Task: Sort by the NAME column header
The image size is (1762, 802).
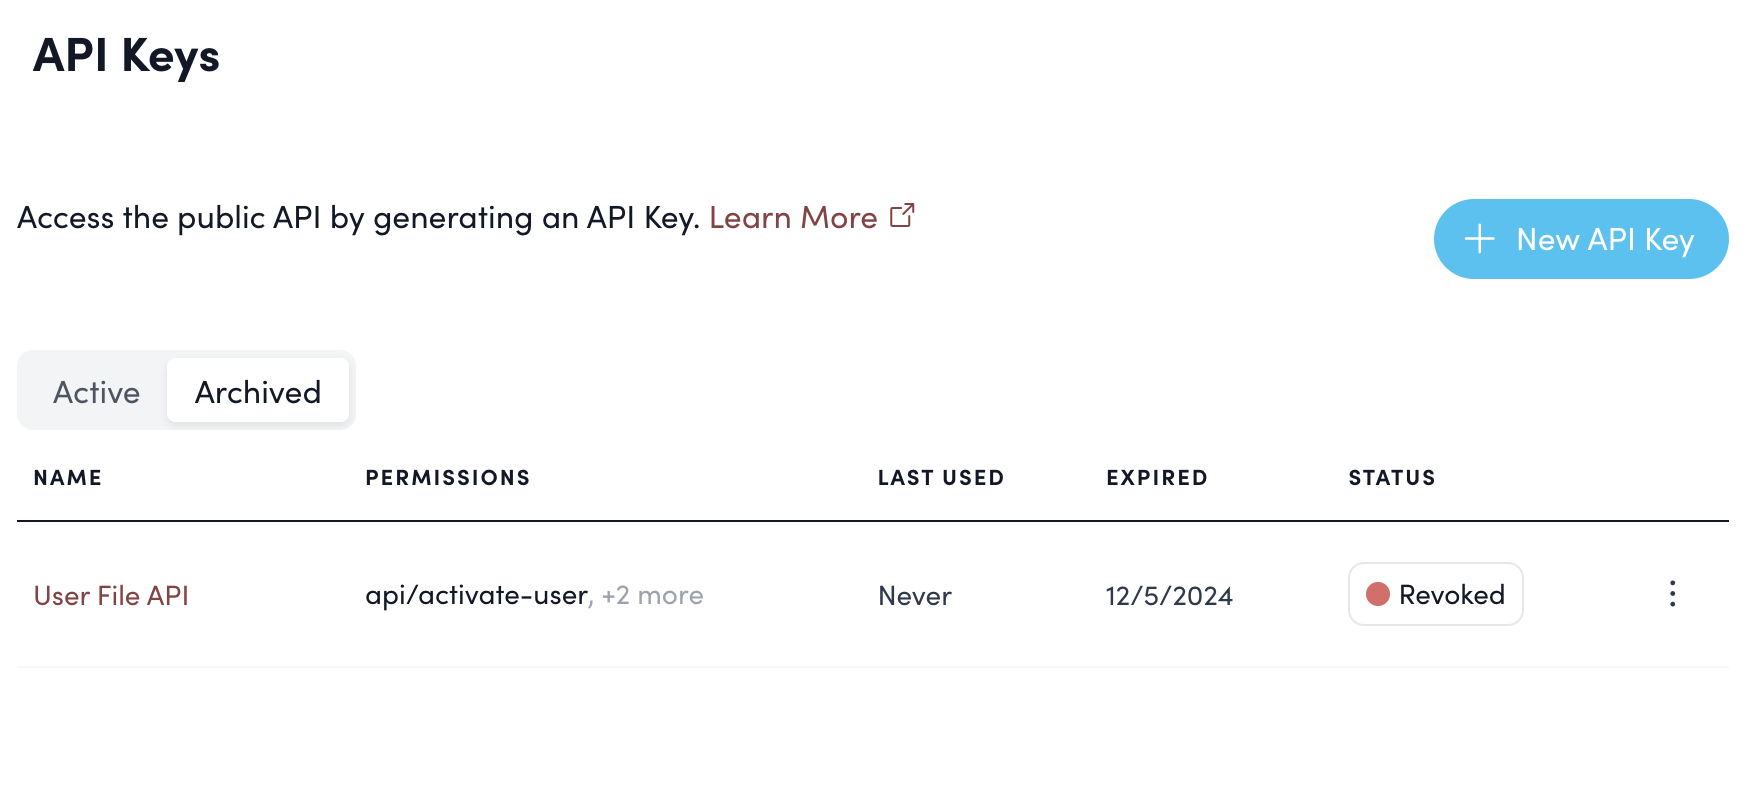Action: tap(67, 478)
